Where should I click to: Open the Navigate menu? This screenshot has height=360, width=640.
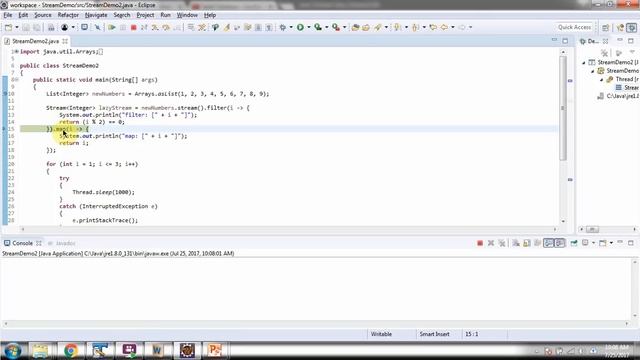tap(96, 15)
